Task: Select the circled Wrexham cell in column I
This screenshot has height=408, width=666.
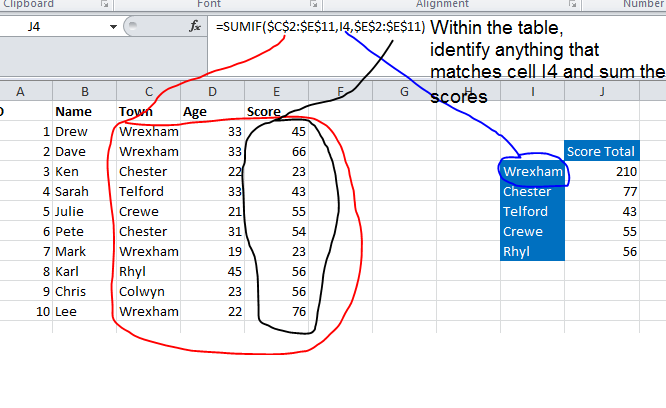Action: [x=533, y=171]
